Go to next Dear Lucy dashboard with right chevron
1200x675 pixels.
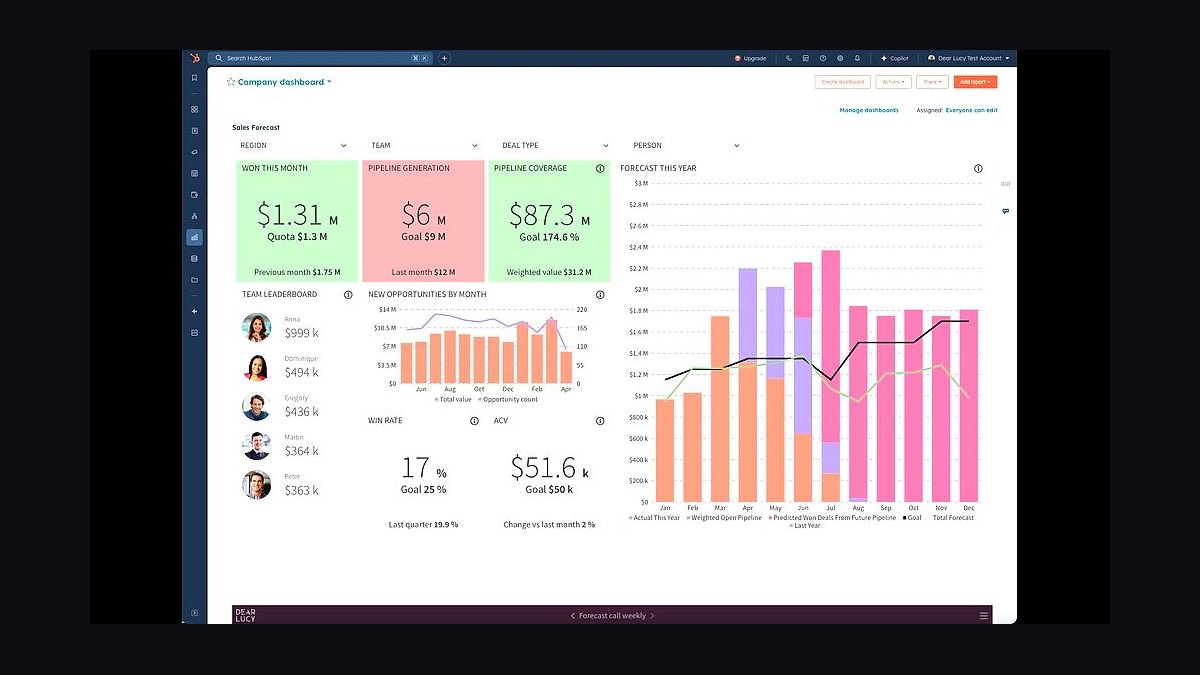[x=653, y=616]
